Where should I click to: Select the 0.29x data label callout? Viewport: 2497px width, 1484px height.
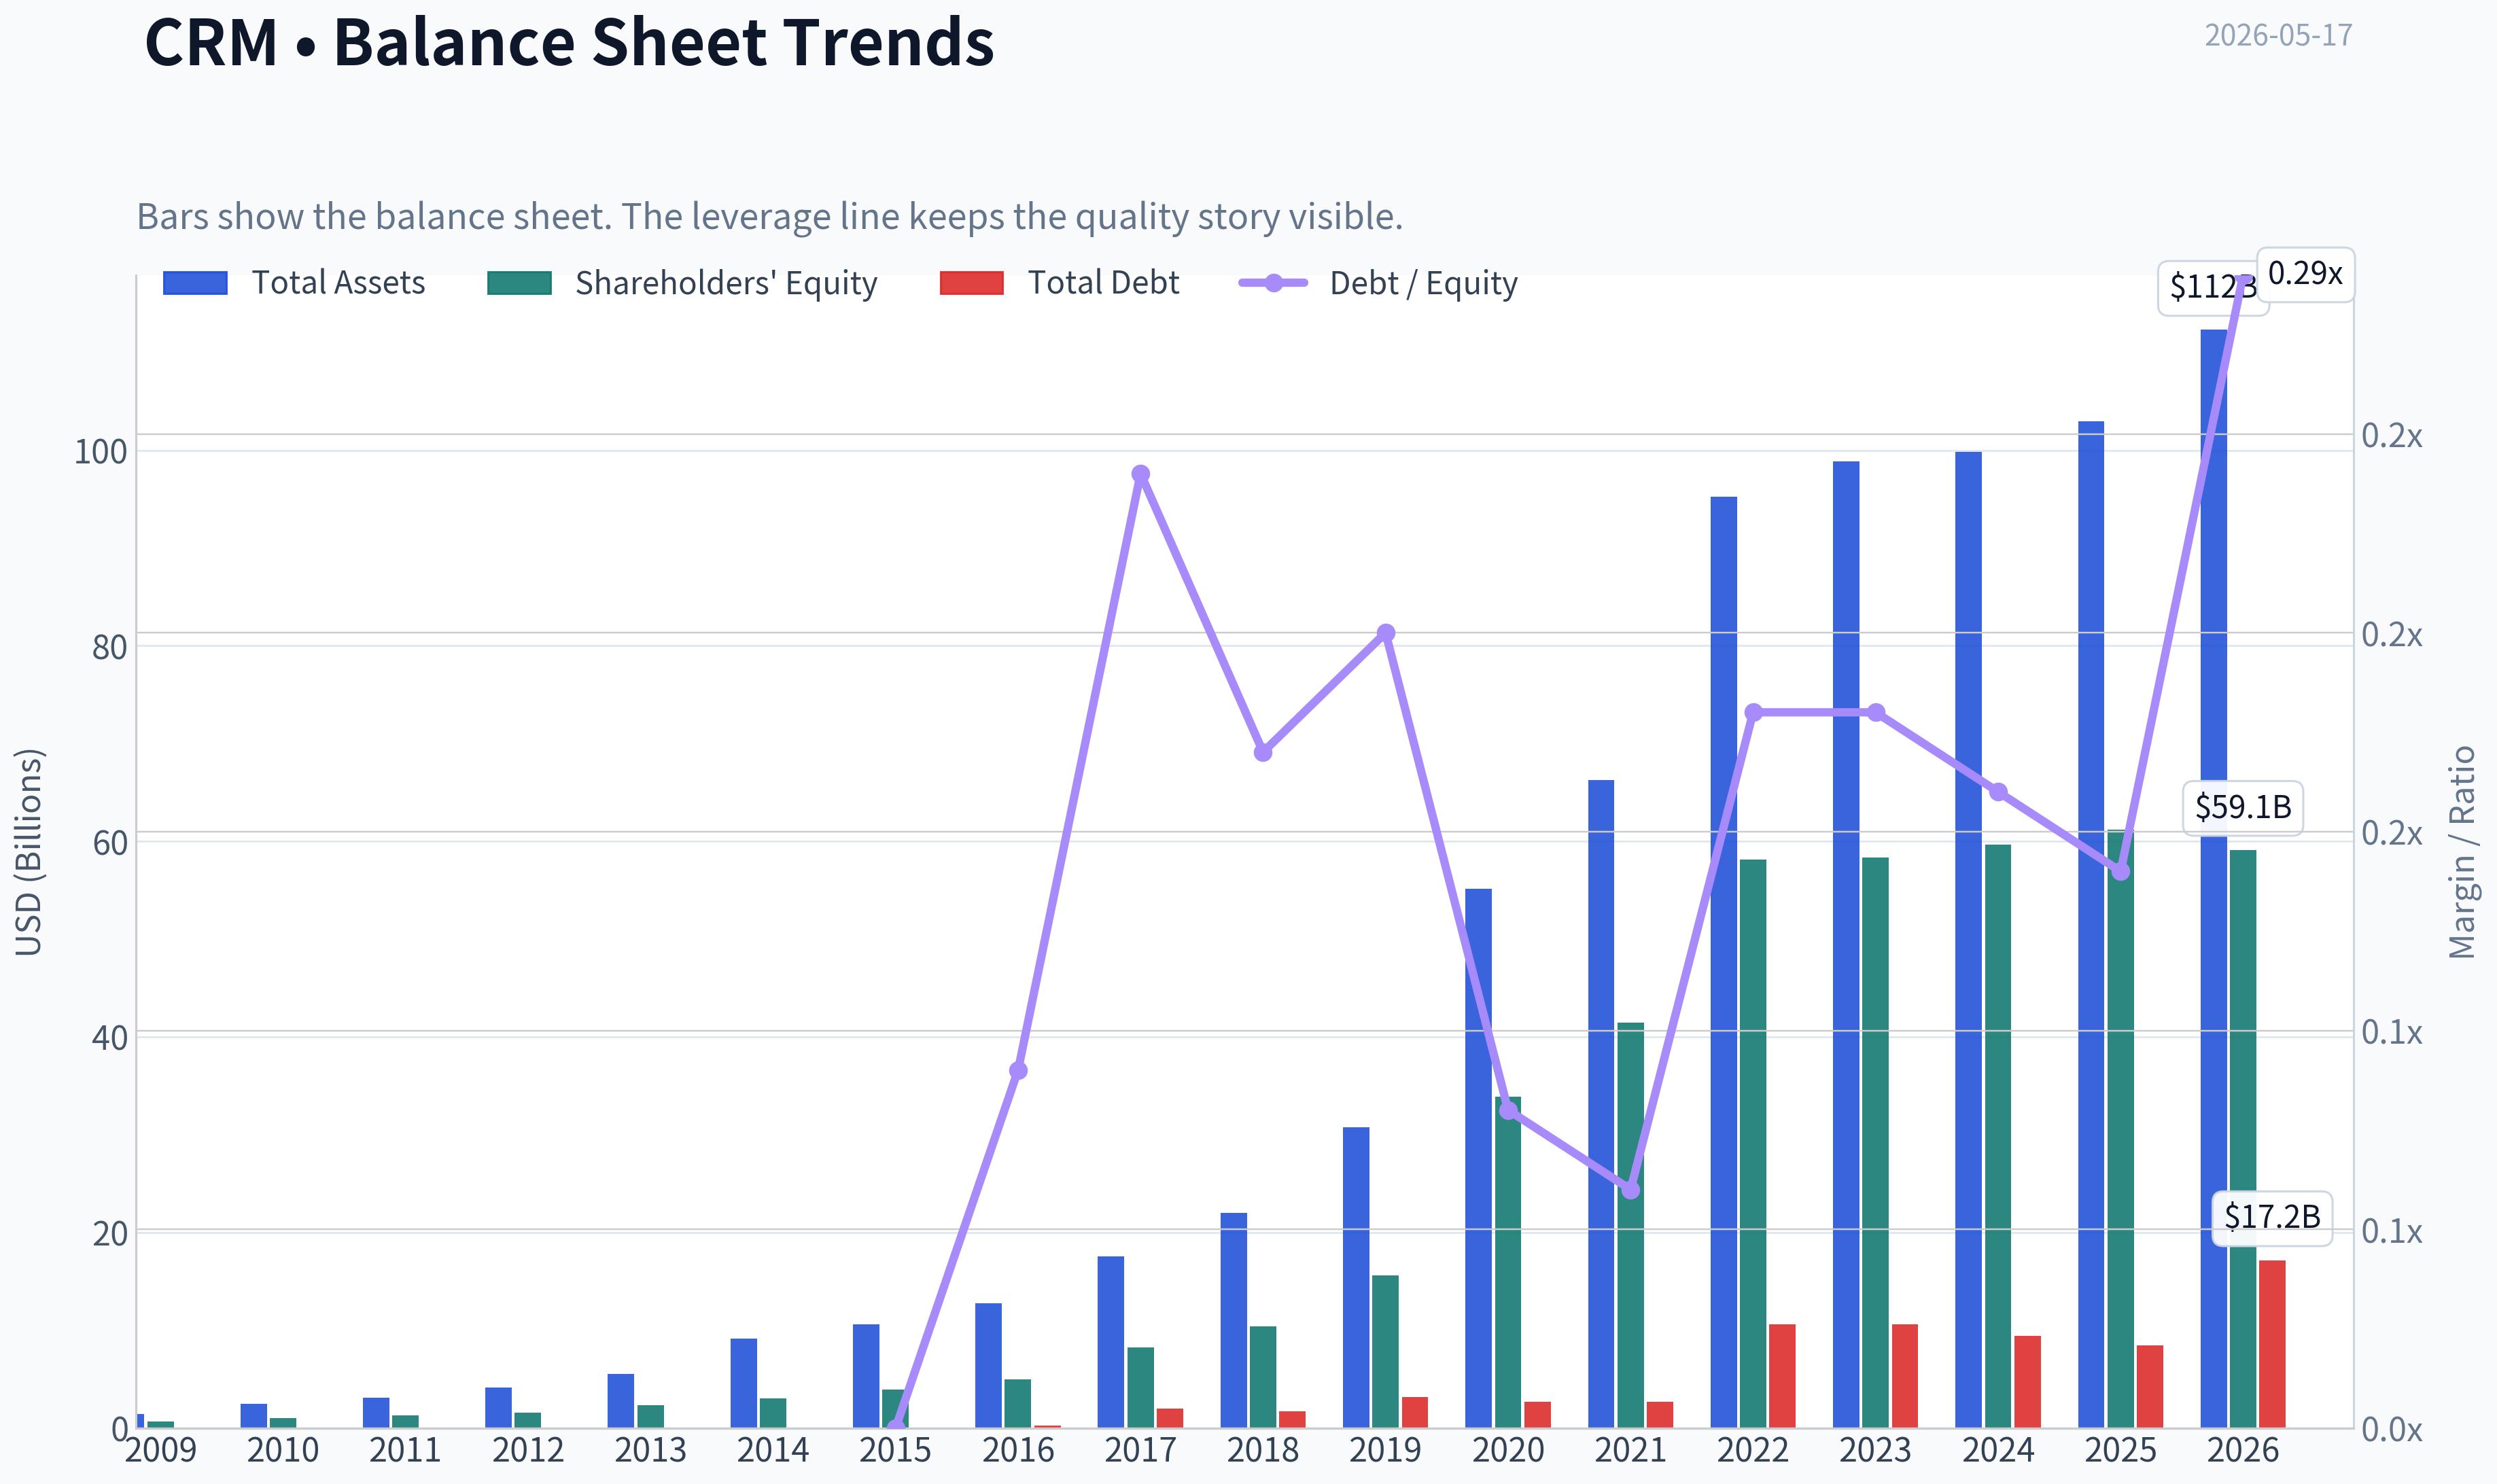click(x=2305, y=274)
